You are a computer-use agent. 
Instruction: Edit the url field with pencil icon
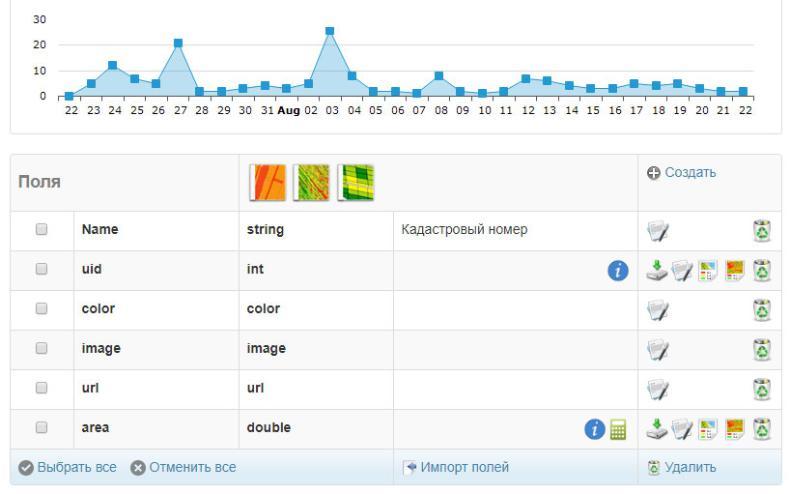click(658, 390)
